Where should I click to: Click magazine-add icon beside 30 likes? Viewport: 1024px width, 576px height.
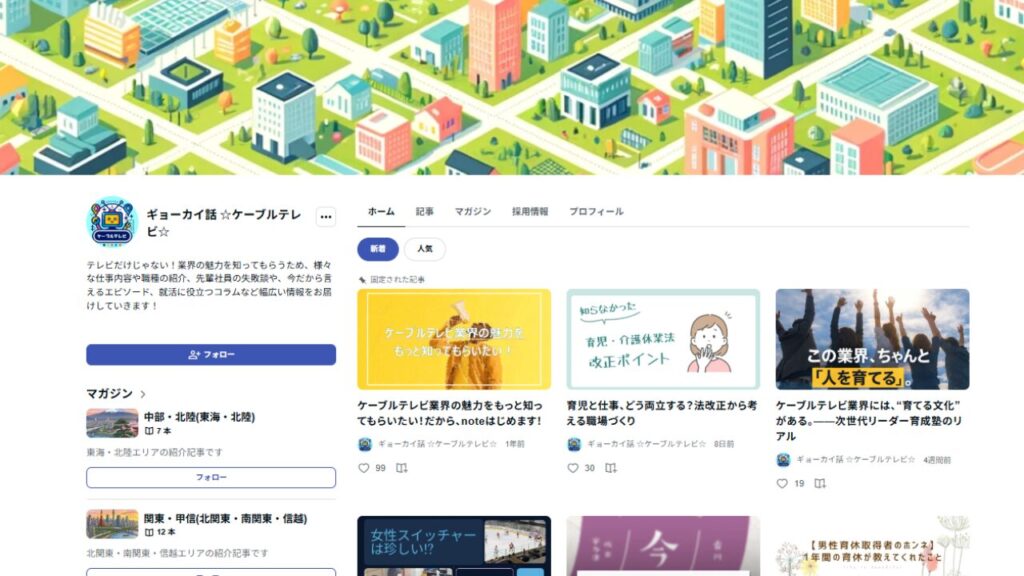(x=611, y=468)
